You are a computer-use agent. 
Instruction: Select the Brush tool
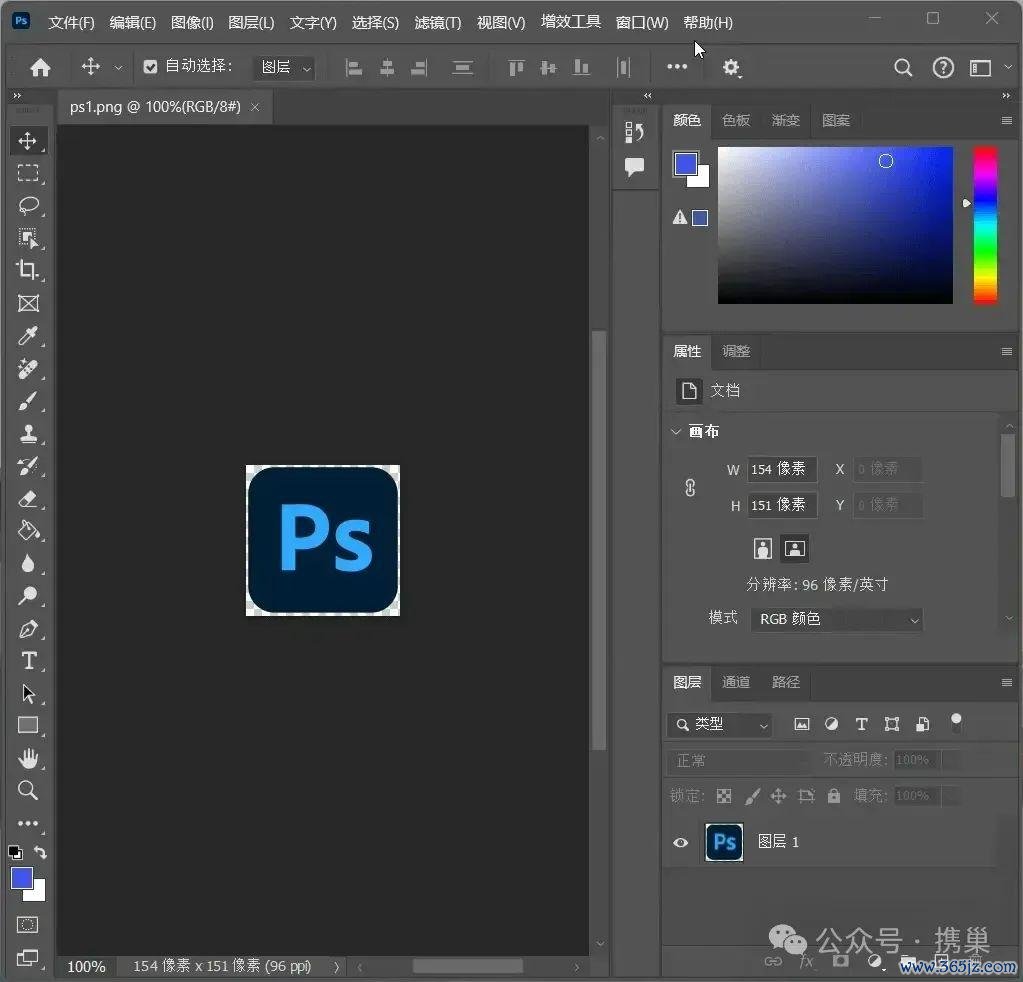click(x=28, y=401)
